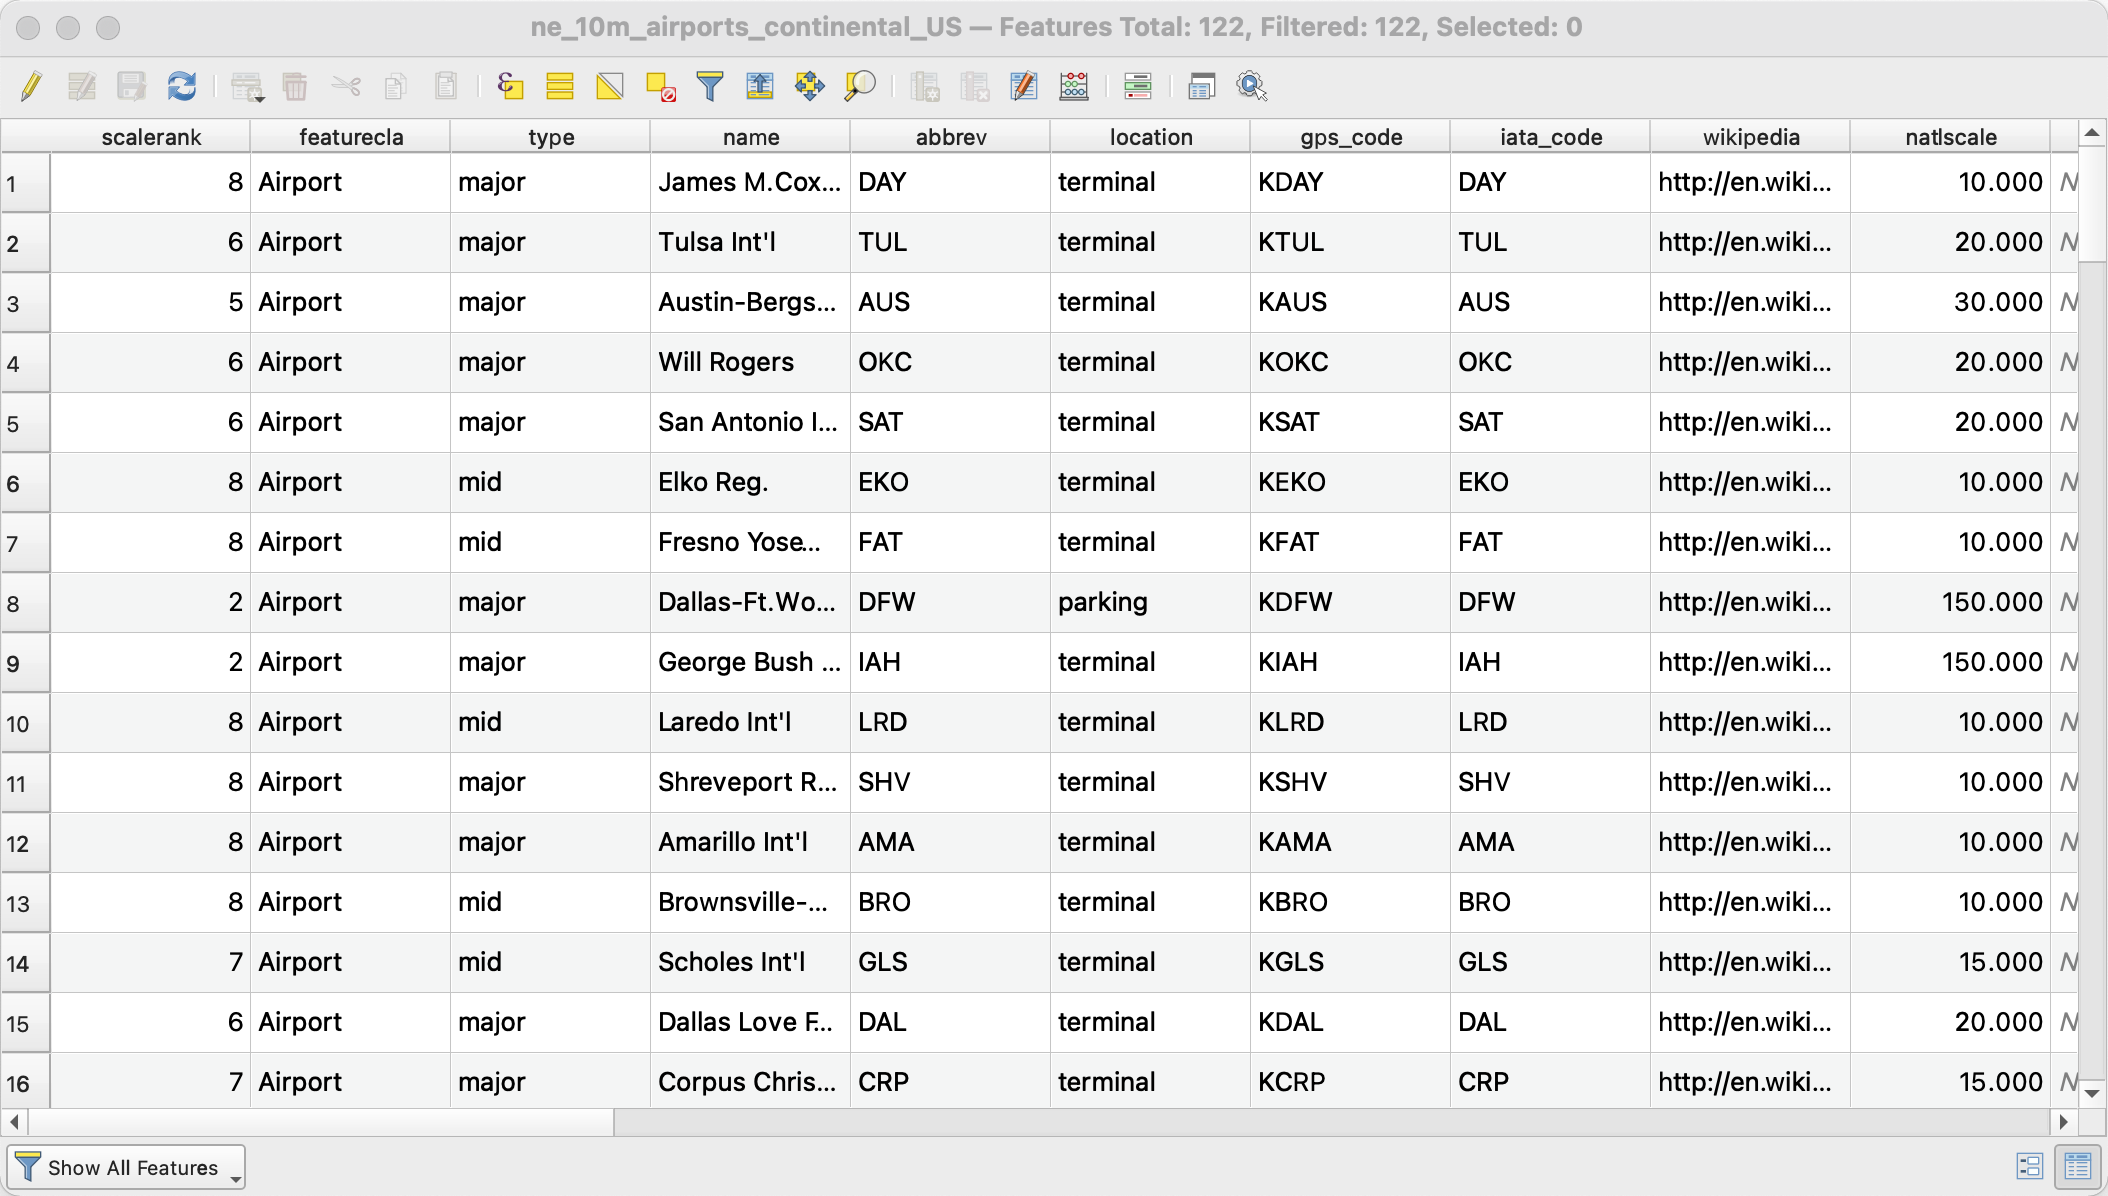Toggle editing mode with the pencil icon

(x=30, y=87)
